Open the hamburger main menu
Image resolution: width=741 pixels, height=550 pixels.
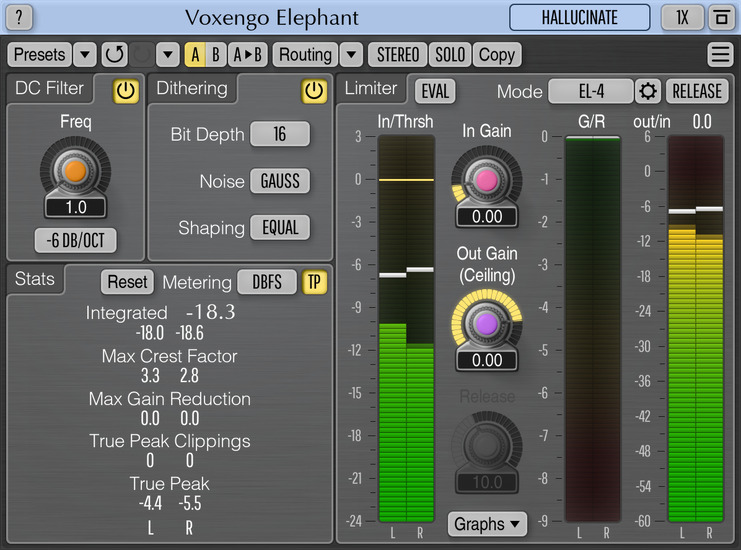point(720,55)
